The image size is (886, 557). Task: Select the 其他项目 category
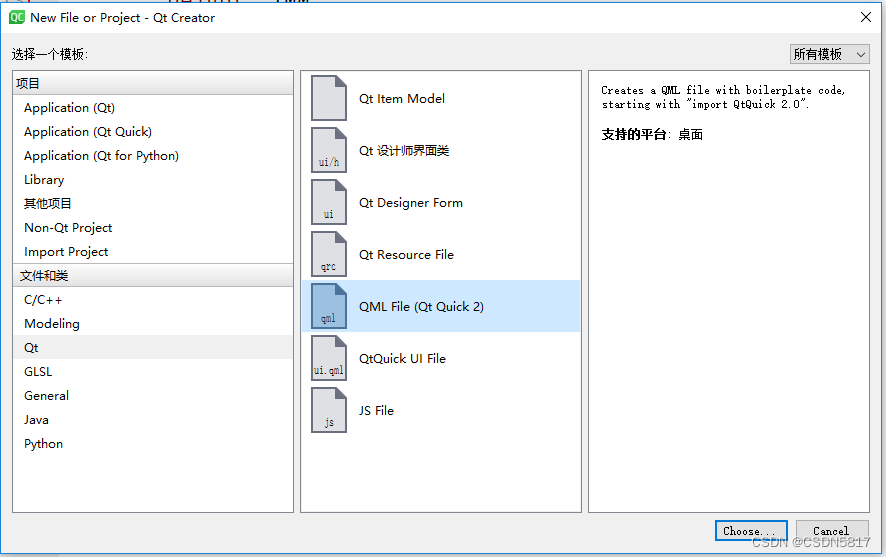[x=153, y=203]
